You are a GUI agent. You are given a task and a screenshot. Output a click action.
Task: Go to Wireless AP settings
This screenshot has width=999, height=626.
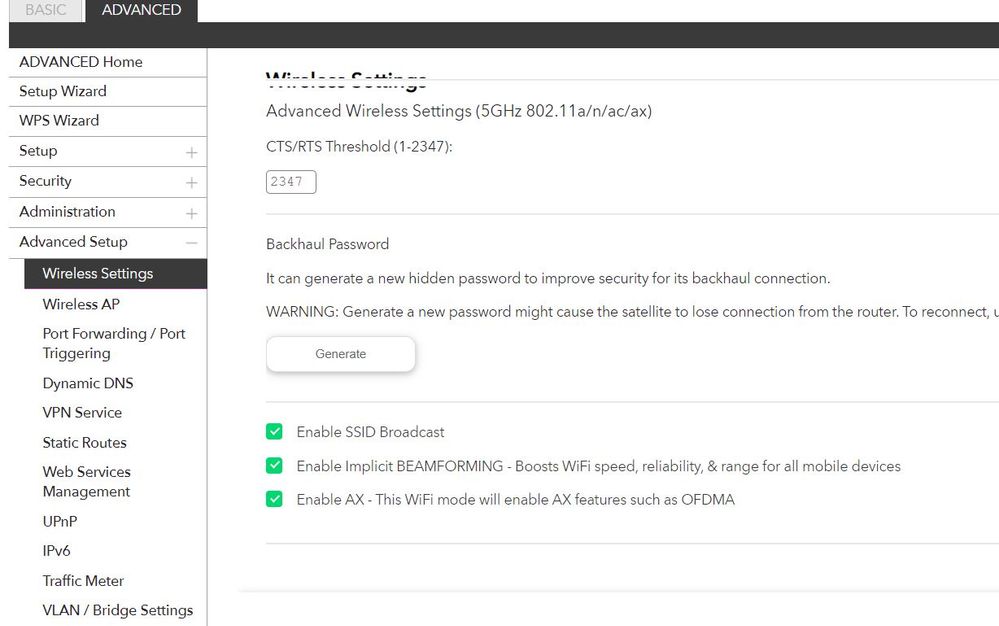(x=81, y=304)
